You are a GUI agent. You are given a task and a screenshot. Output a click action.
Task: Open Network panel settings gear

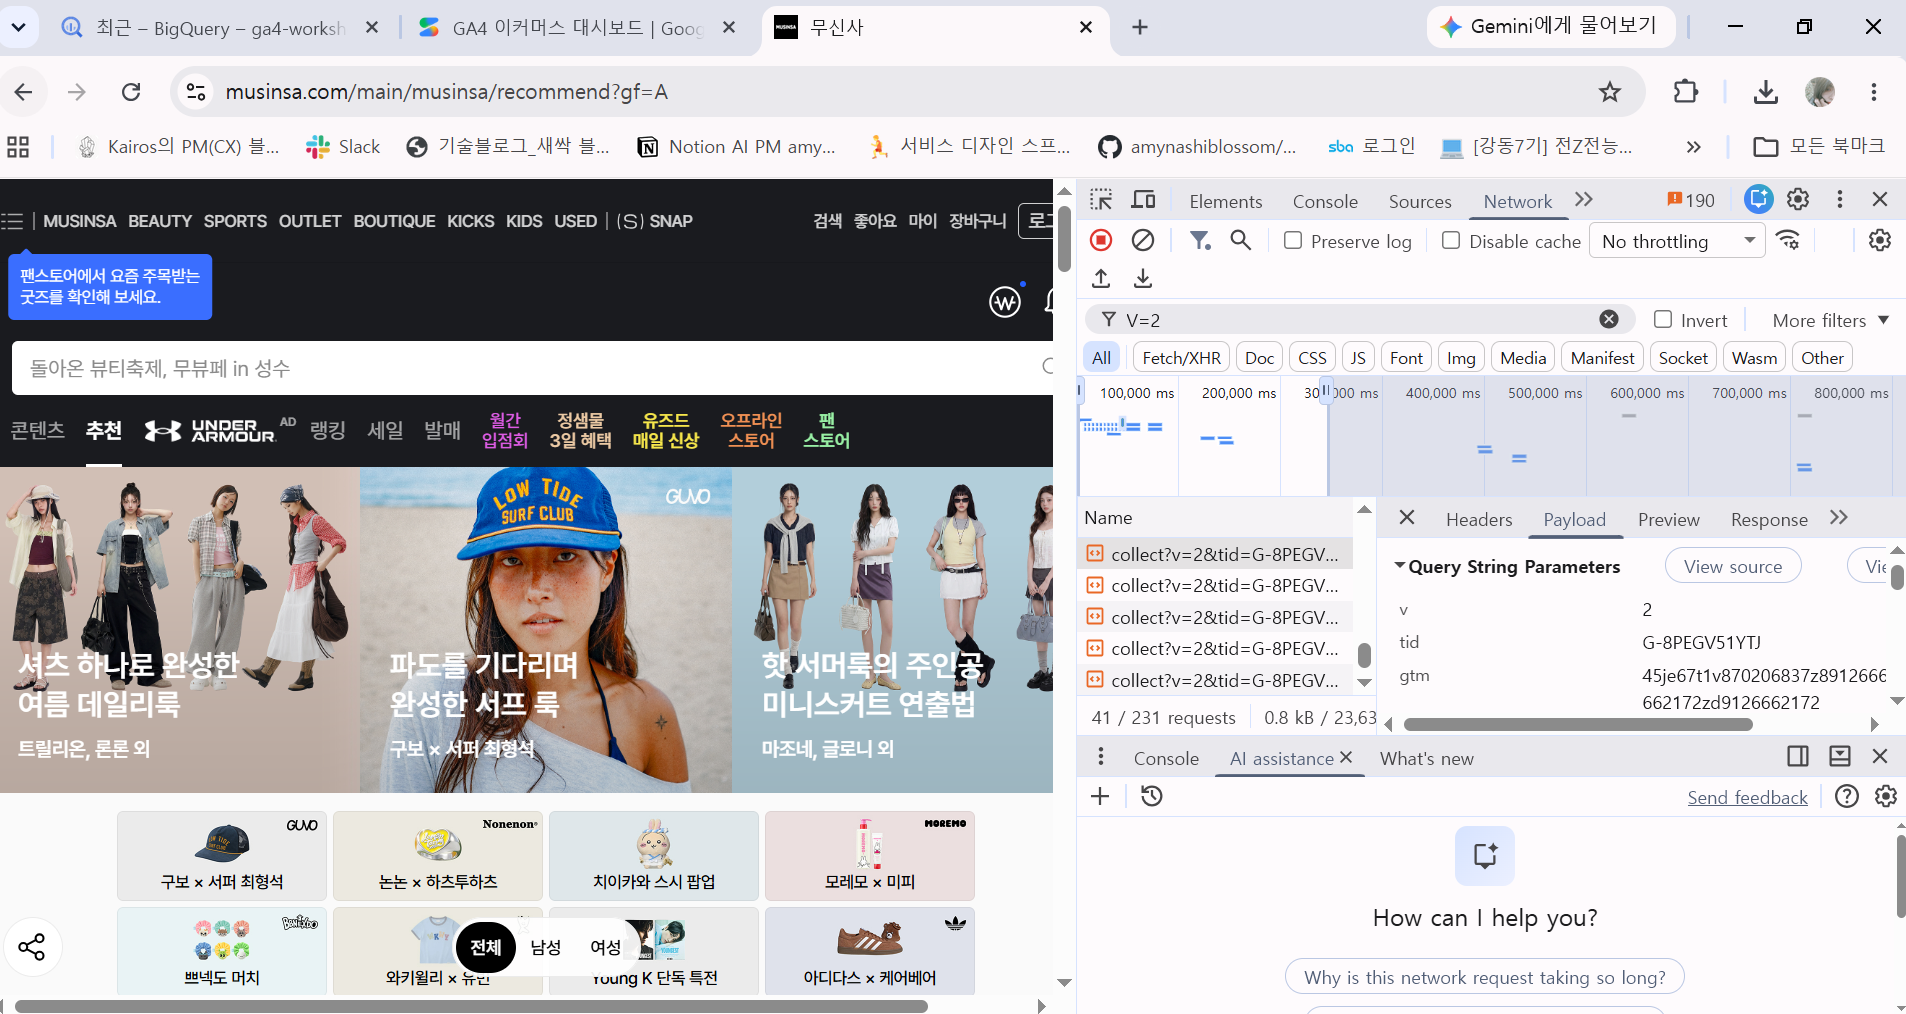[1880, 240]
